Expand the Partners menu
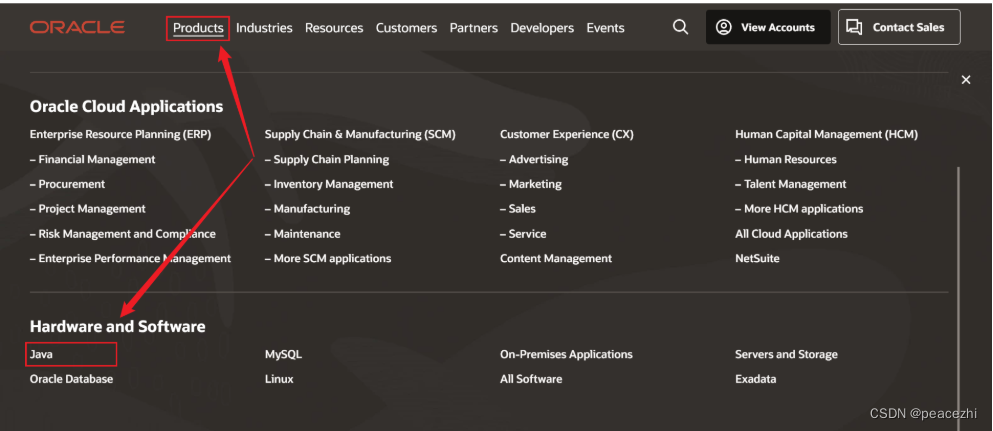The image size is (993, 431). [x=473, y=28]
